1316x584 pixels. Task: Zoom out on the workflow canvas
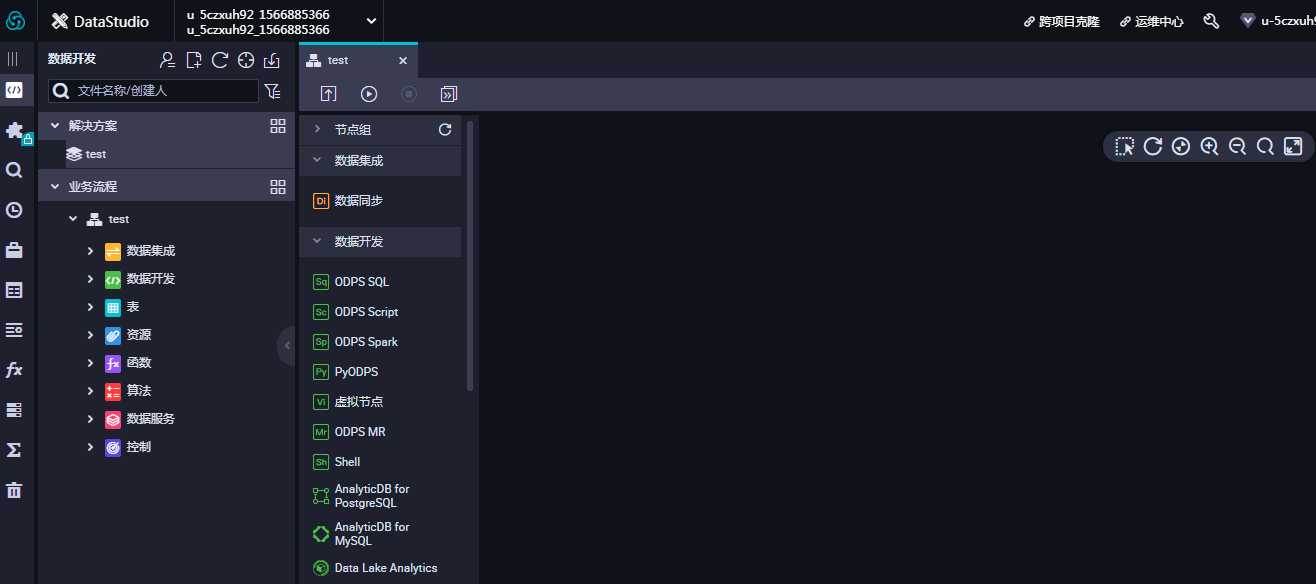pyautogui.click(x=1237, y=147)
